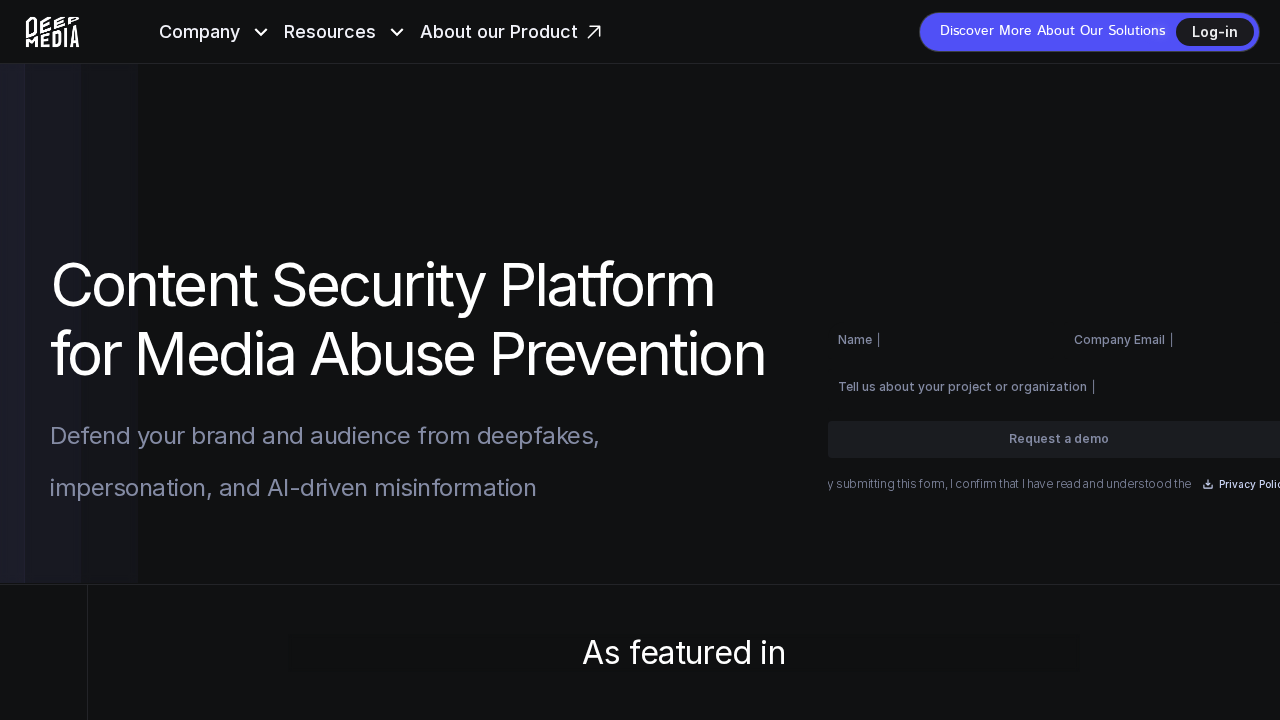The height and width of the screenshot is (720, 1280).
Task: Click the Company dropdown chevron icon
Action: [261, 32]
